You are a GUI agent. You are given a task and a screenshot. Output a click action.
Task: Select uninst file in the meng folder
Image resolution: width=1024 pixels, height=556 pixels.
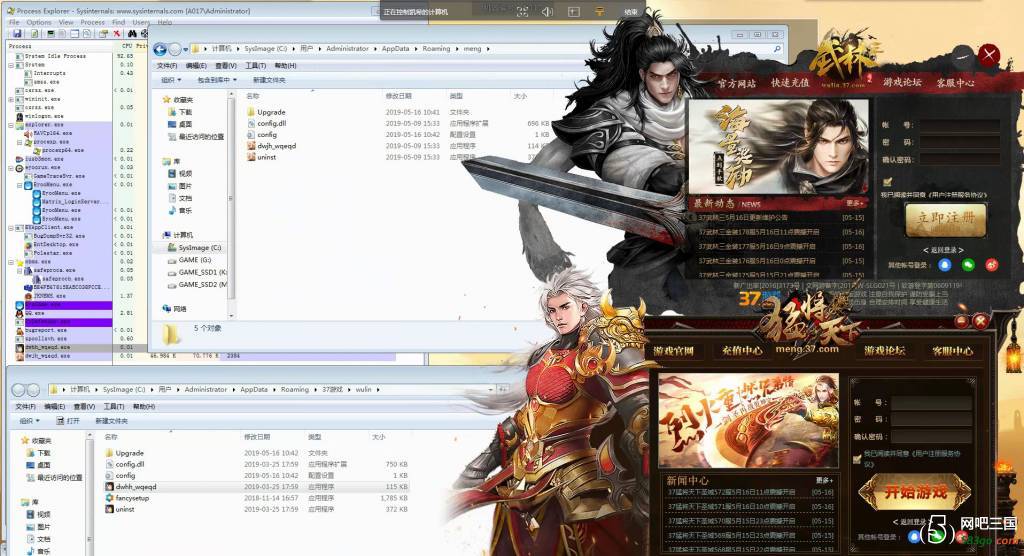(261, 157)
